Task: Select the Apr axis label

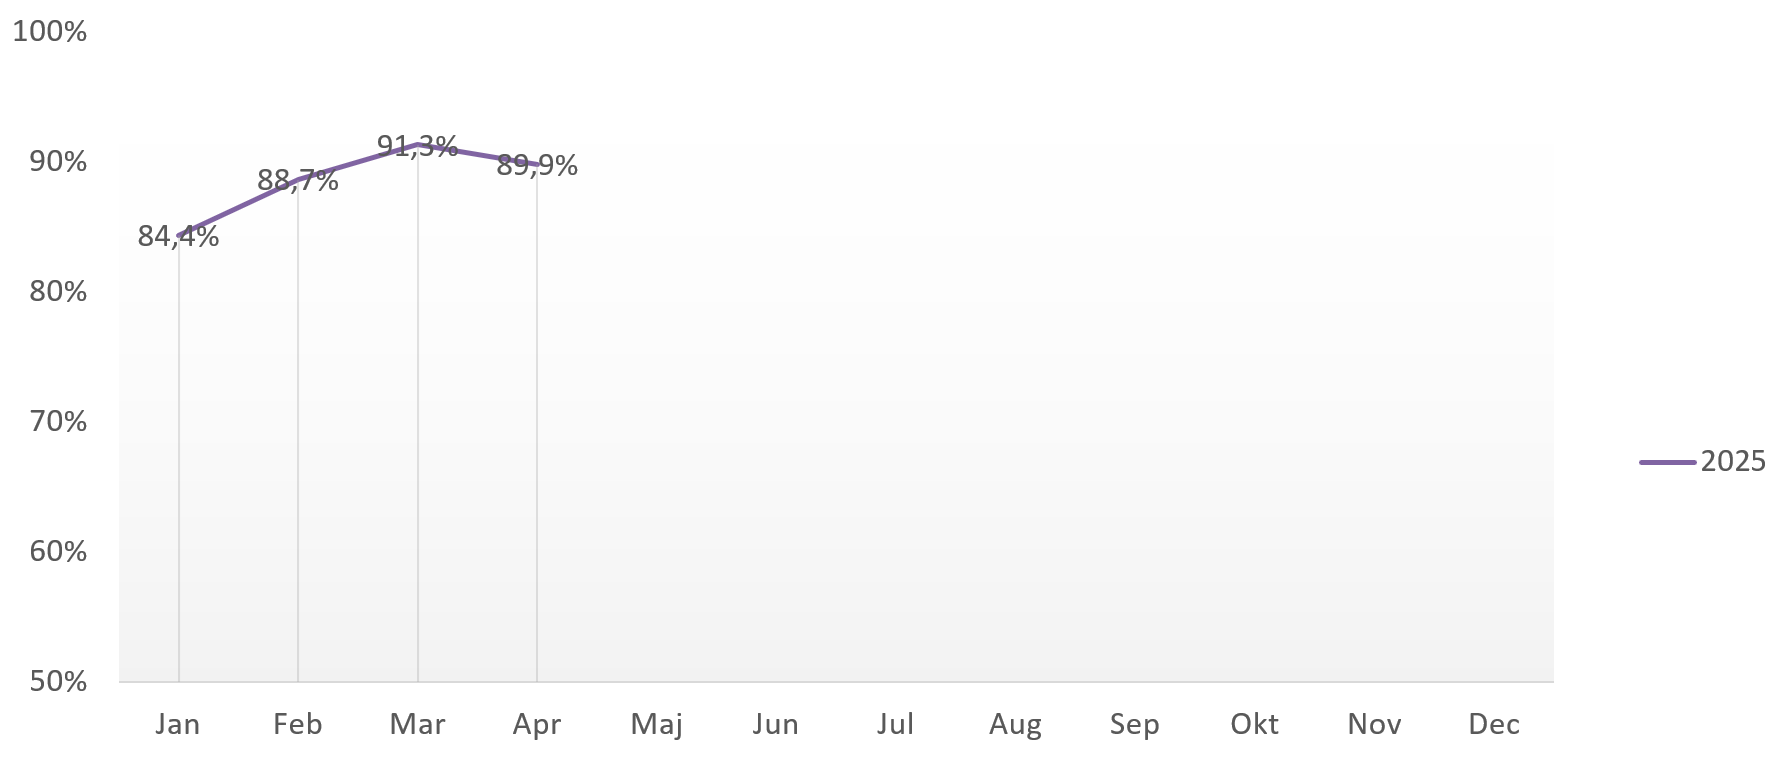Action: click(537, 724)
